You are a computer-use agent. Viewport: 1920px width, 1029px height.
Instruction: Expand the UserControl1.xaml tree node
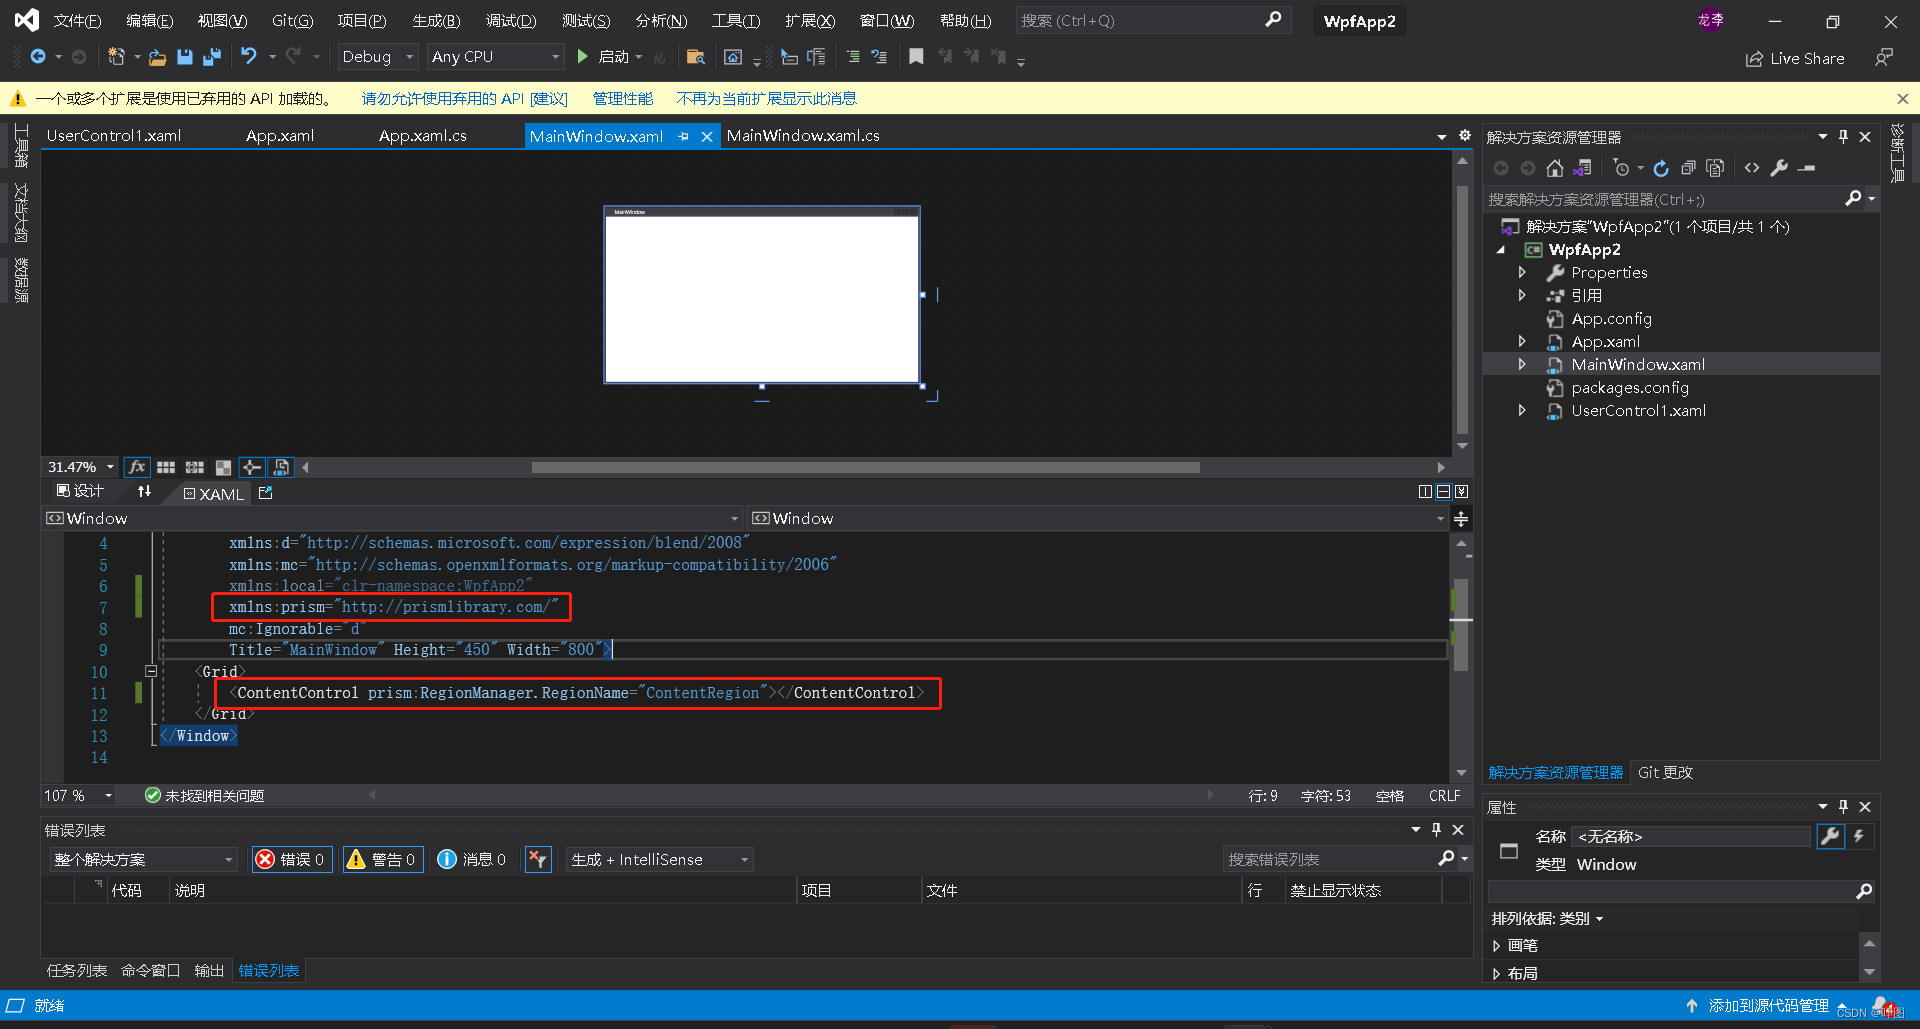[x=1522, y=410]
